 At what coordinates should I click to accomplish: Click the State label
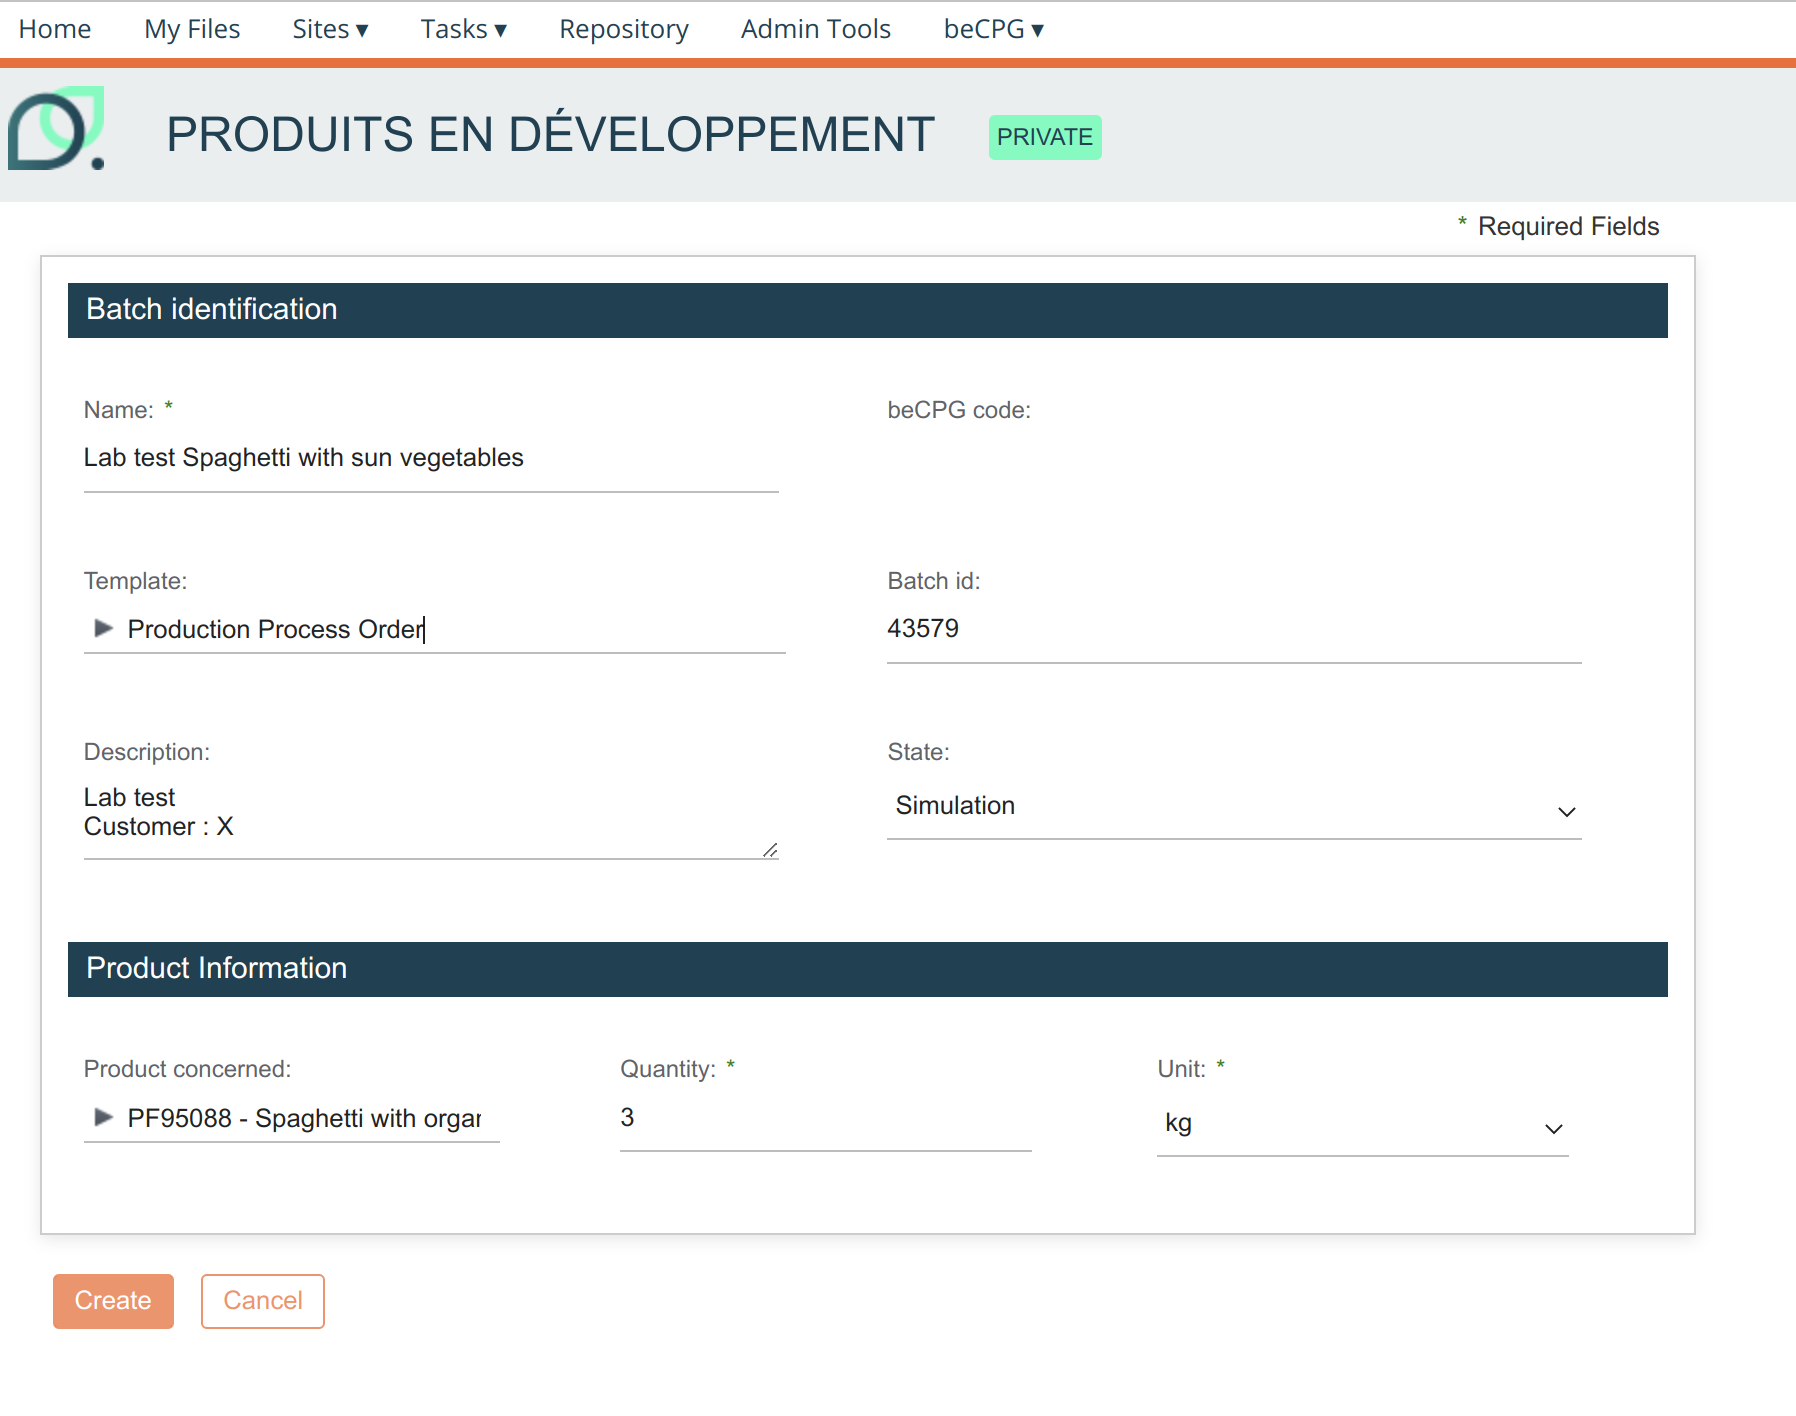pyautogui.click(x=918, y=752)
